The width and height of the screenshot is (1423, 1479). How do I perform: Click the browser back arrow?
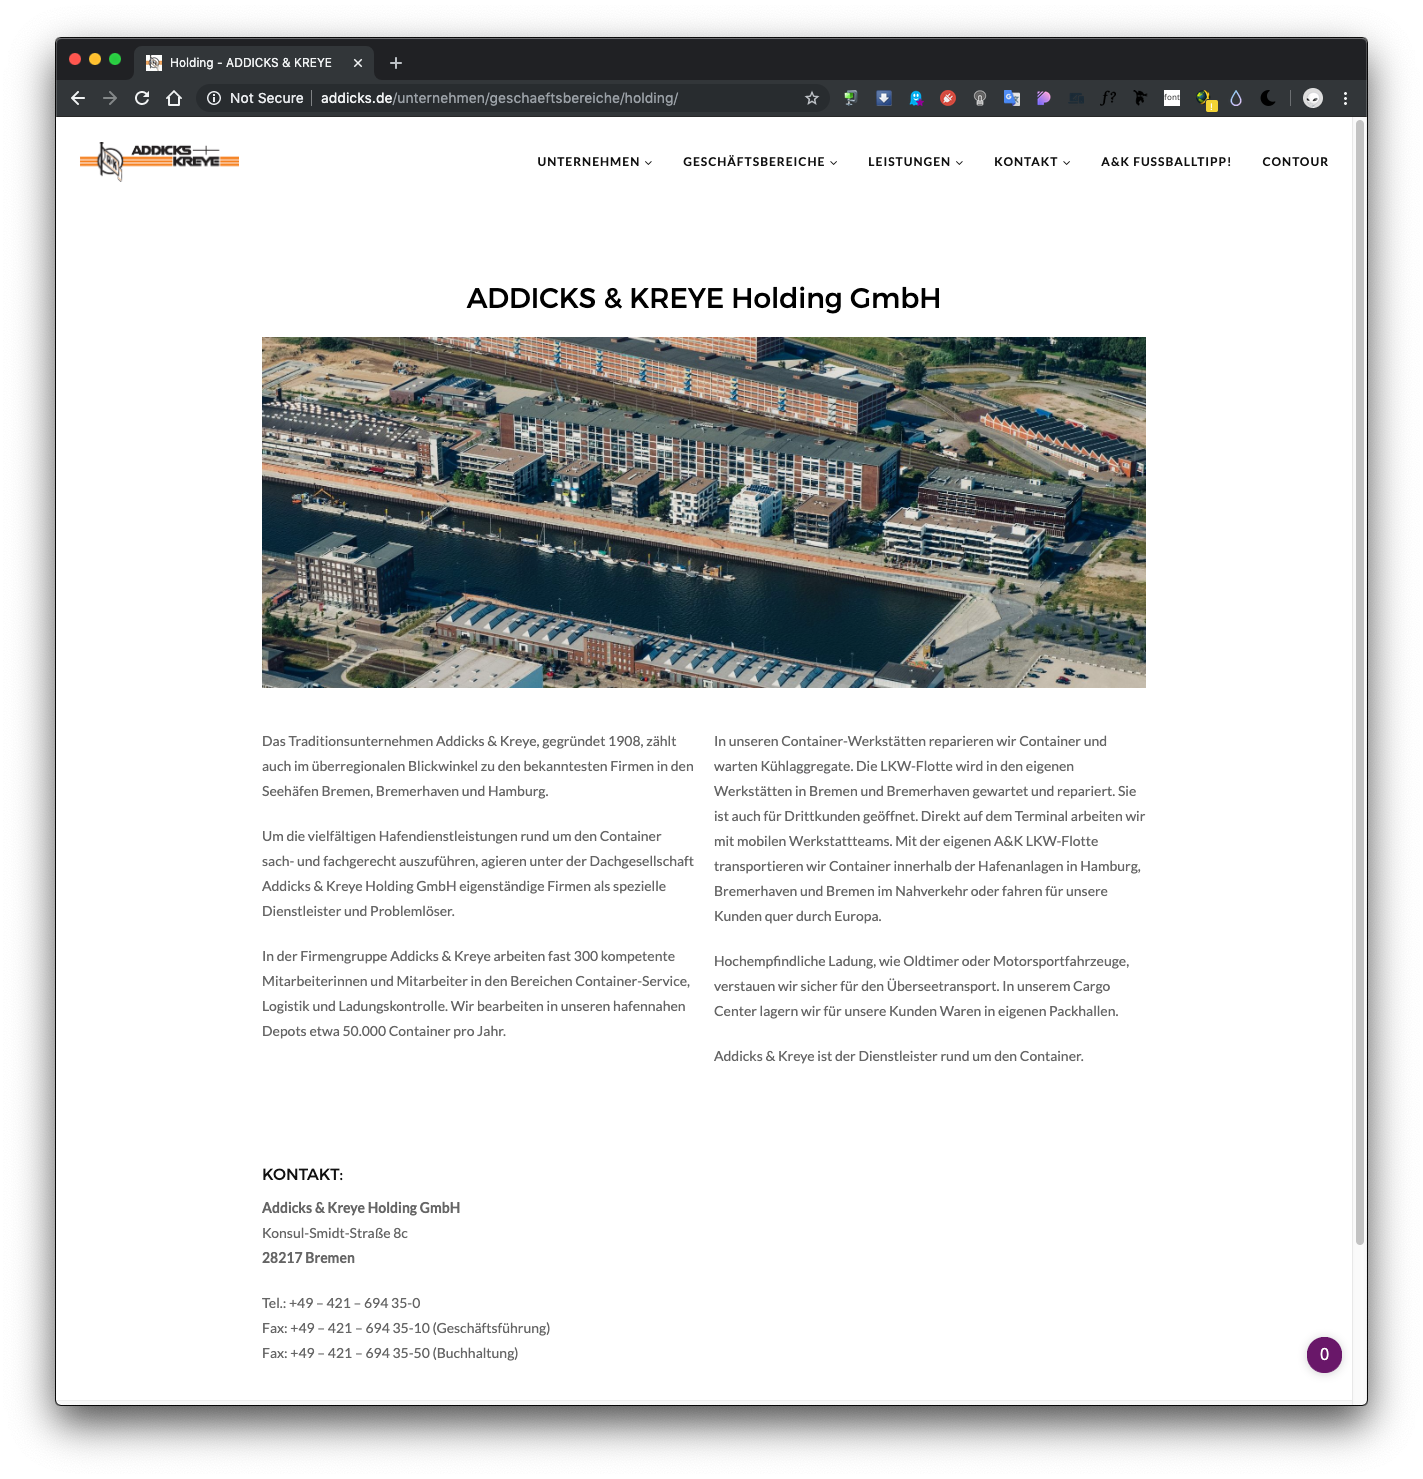point(78,98)
